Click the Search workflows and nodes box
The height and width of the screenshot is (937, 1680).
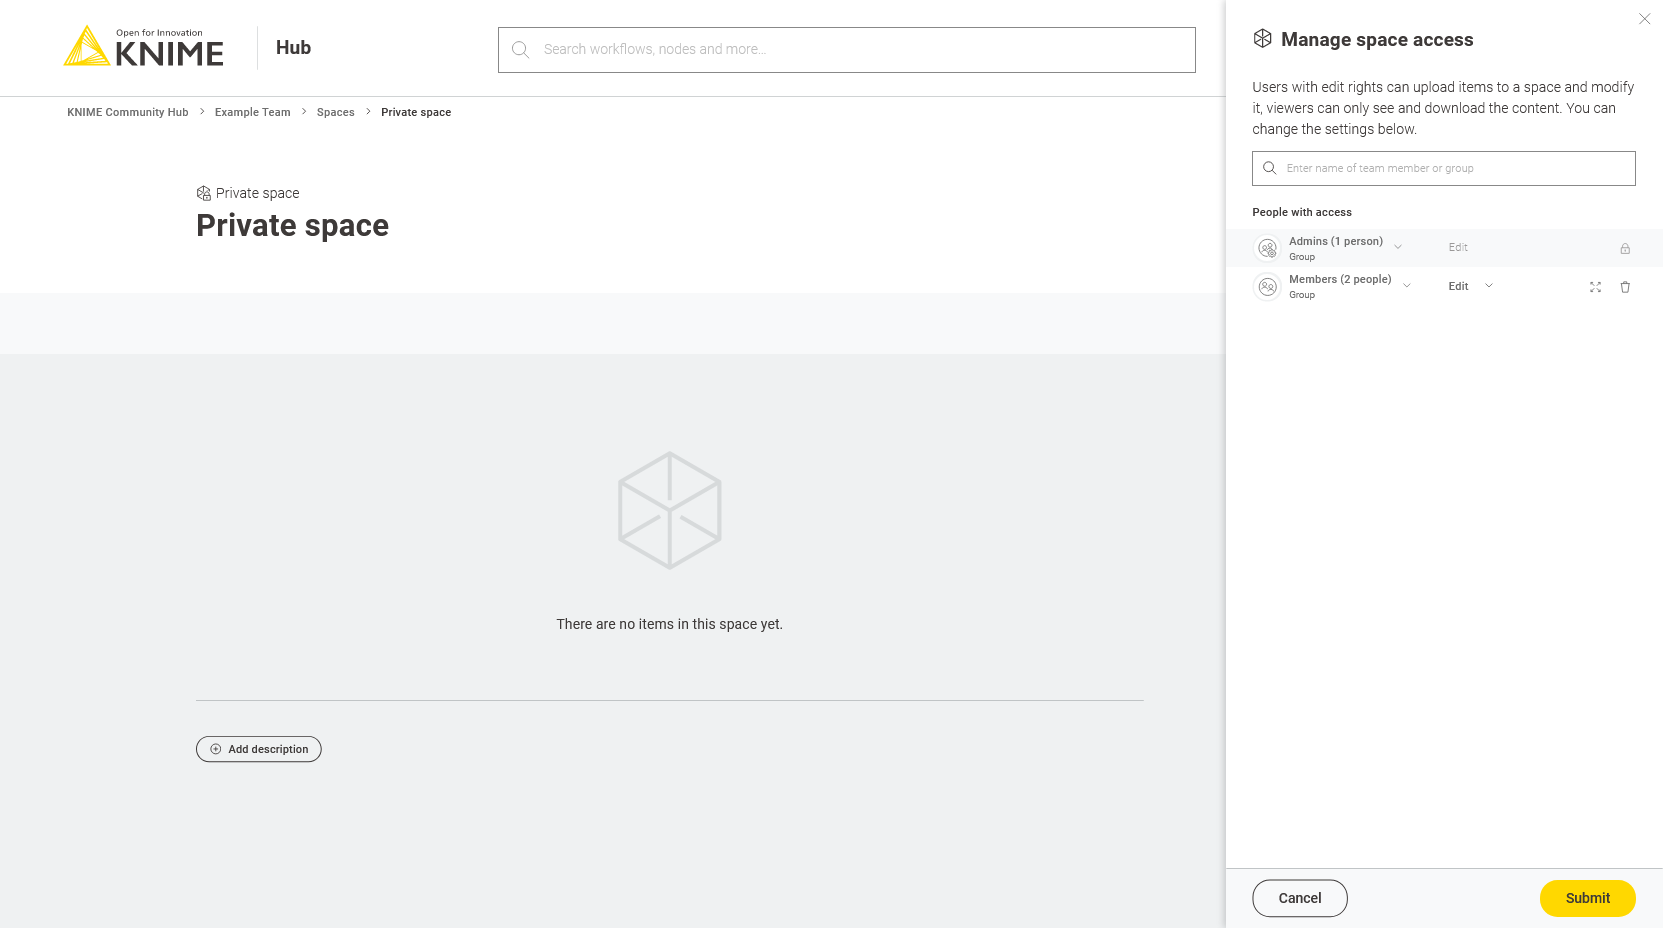(860, 50)
